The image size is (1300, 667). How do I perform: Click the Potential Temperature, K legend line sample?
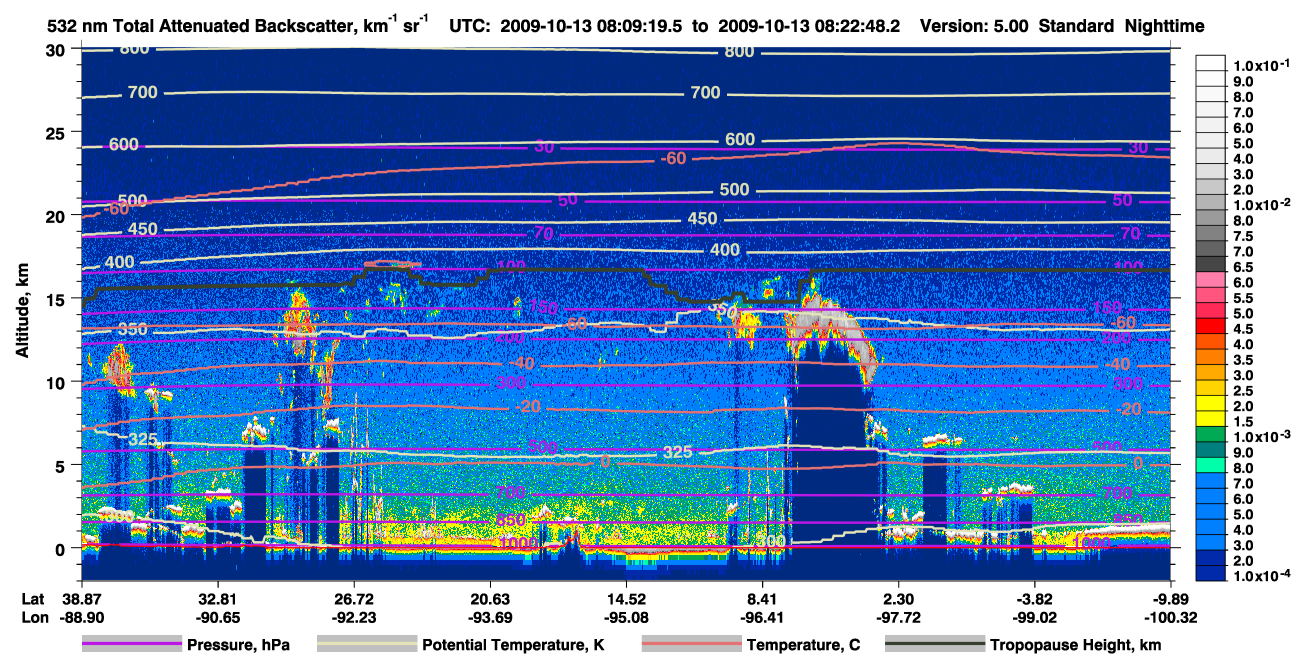[367, 645]
